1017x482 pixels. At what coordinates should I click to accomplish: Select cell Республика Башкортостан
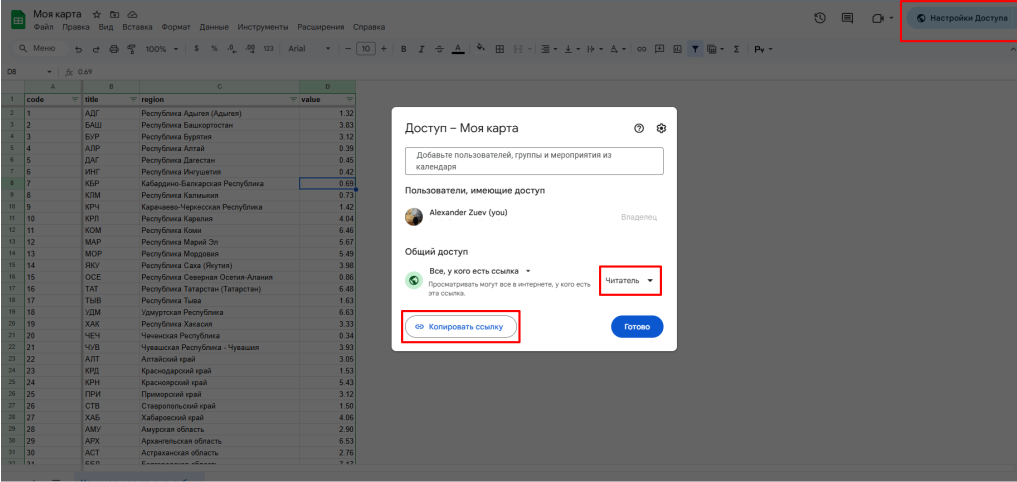(219, 125)
